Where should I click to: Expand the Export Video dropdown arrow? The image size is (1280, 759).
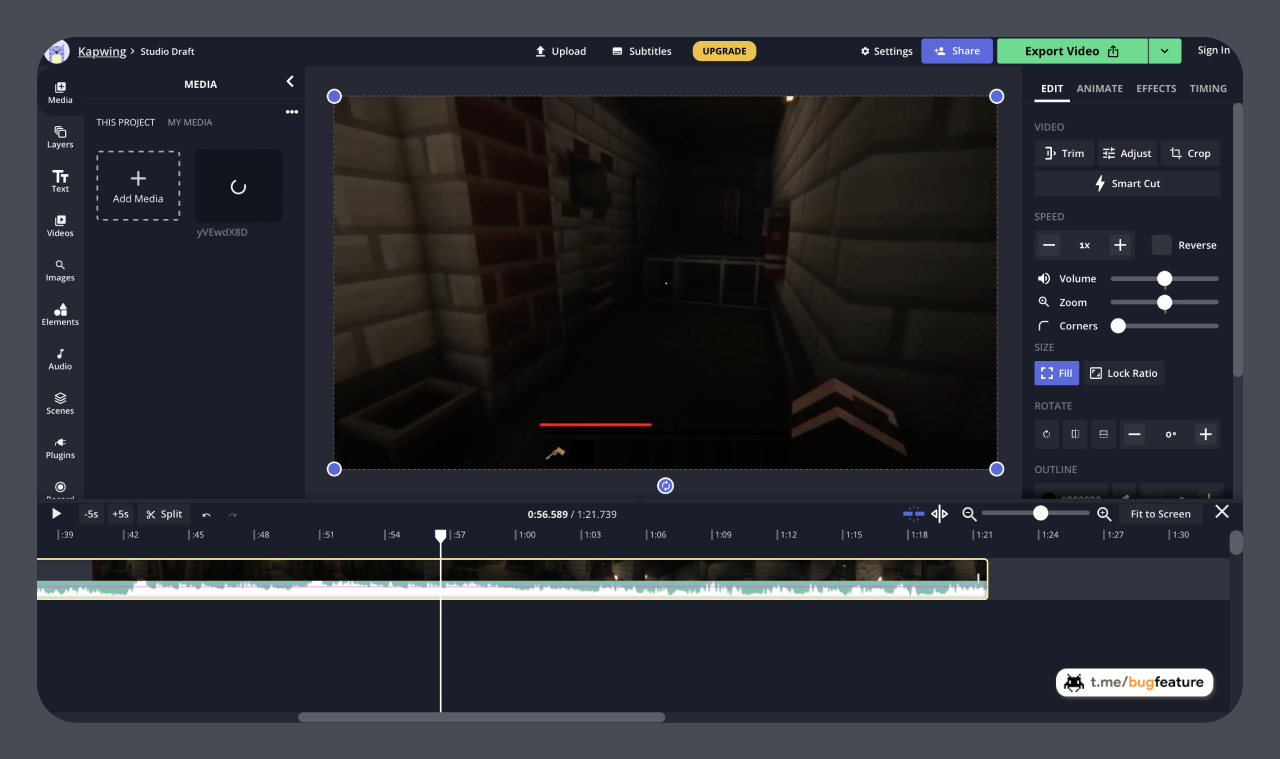[x=1164, y=51]
